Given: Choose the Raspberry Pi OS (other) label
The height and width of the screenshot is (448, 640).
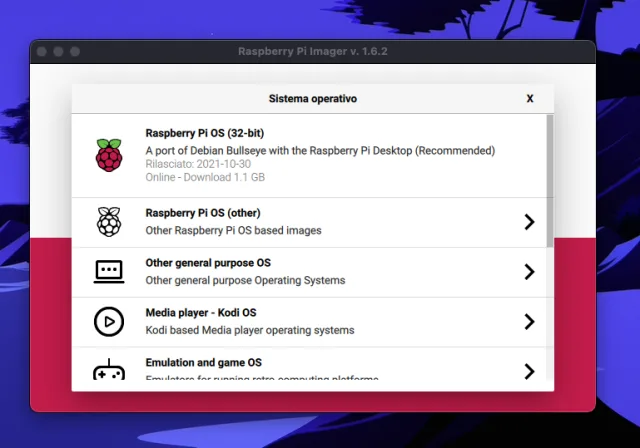Looking at the screenshot, I should coord(203,213).
